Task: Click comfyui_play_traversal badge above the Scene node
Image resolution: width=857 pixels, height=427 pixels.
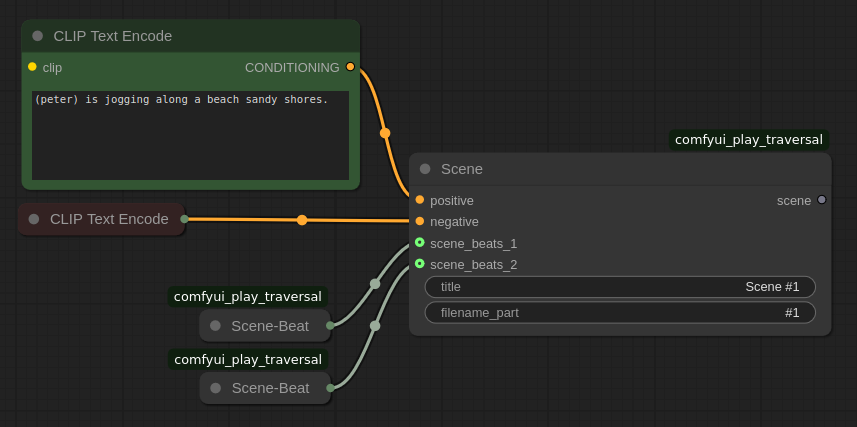Action: pos(749,140)
